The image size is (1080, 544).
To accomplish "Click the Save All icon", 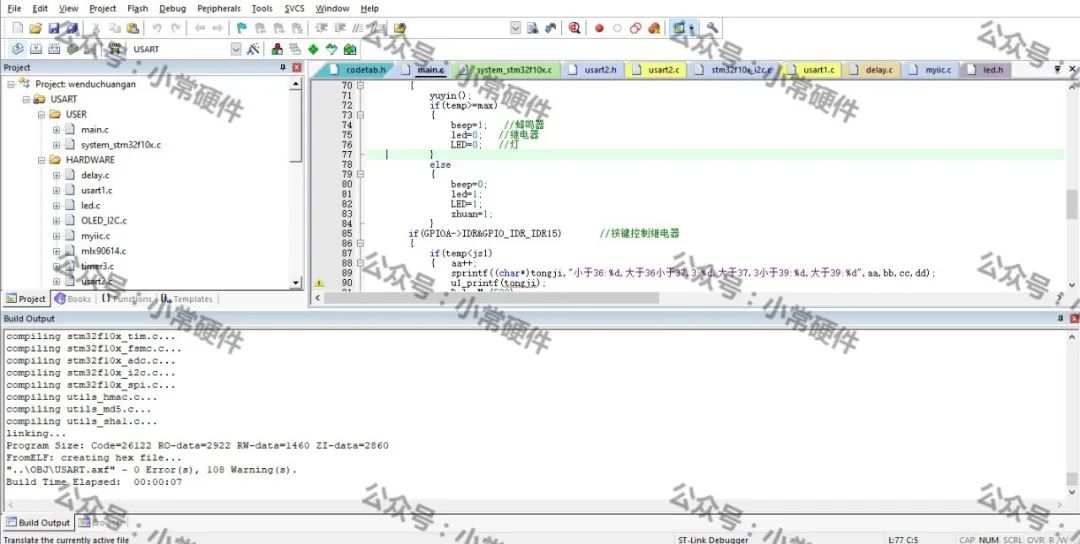I will (x=71, y=28).
